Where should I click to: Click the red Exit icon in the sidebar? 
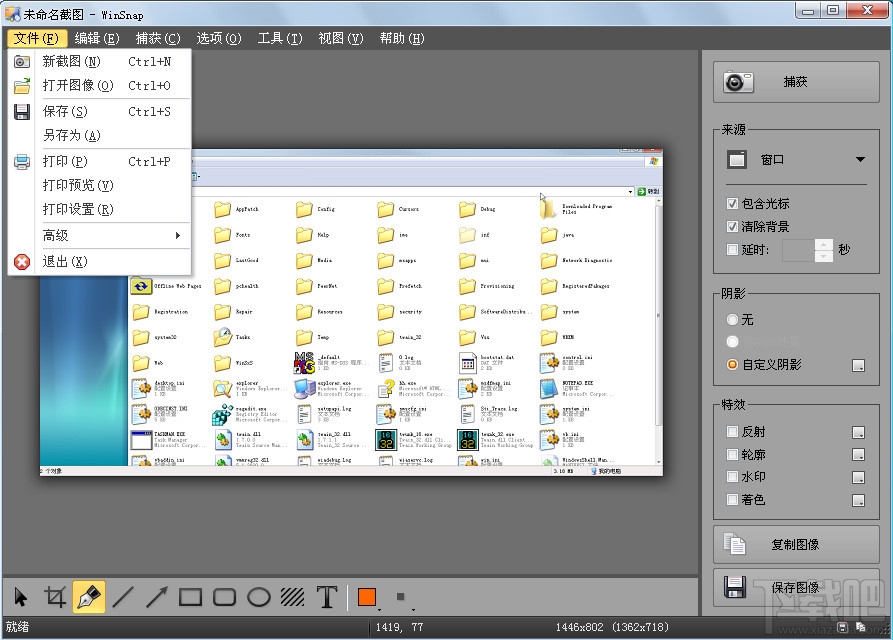click(x=20, y=262)
